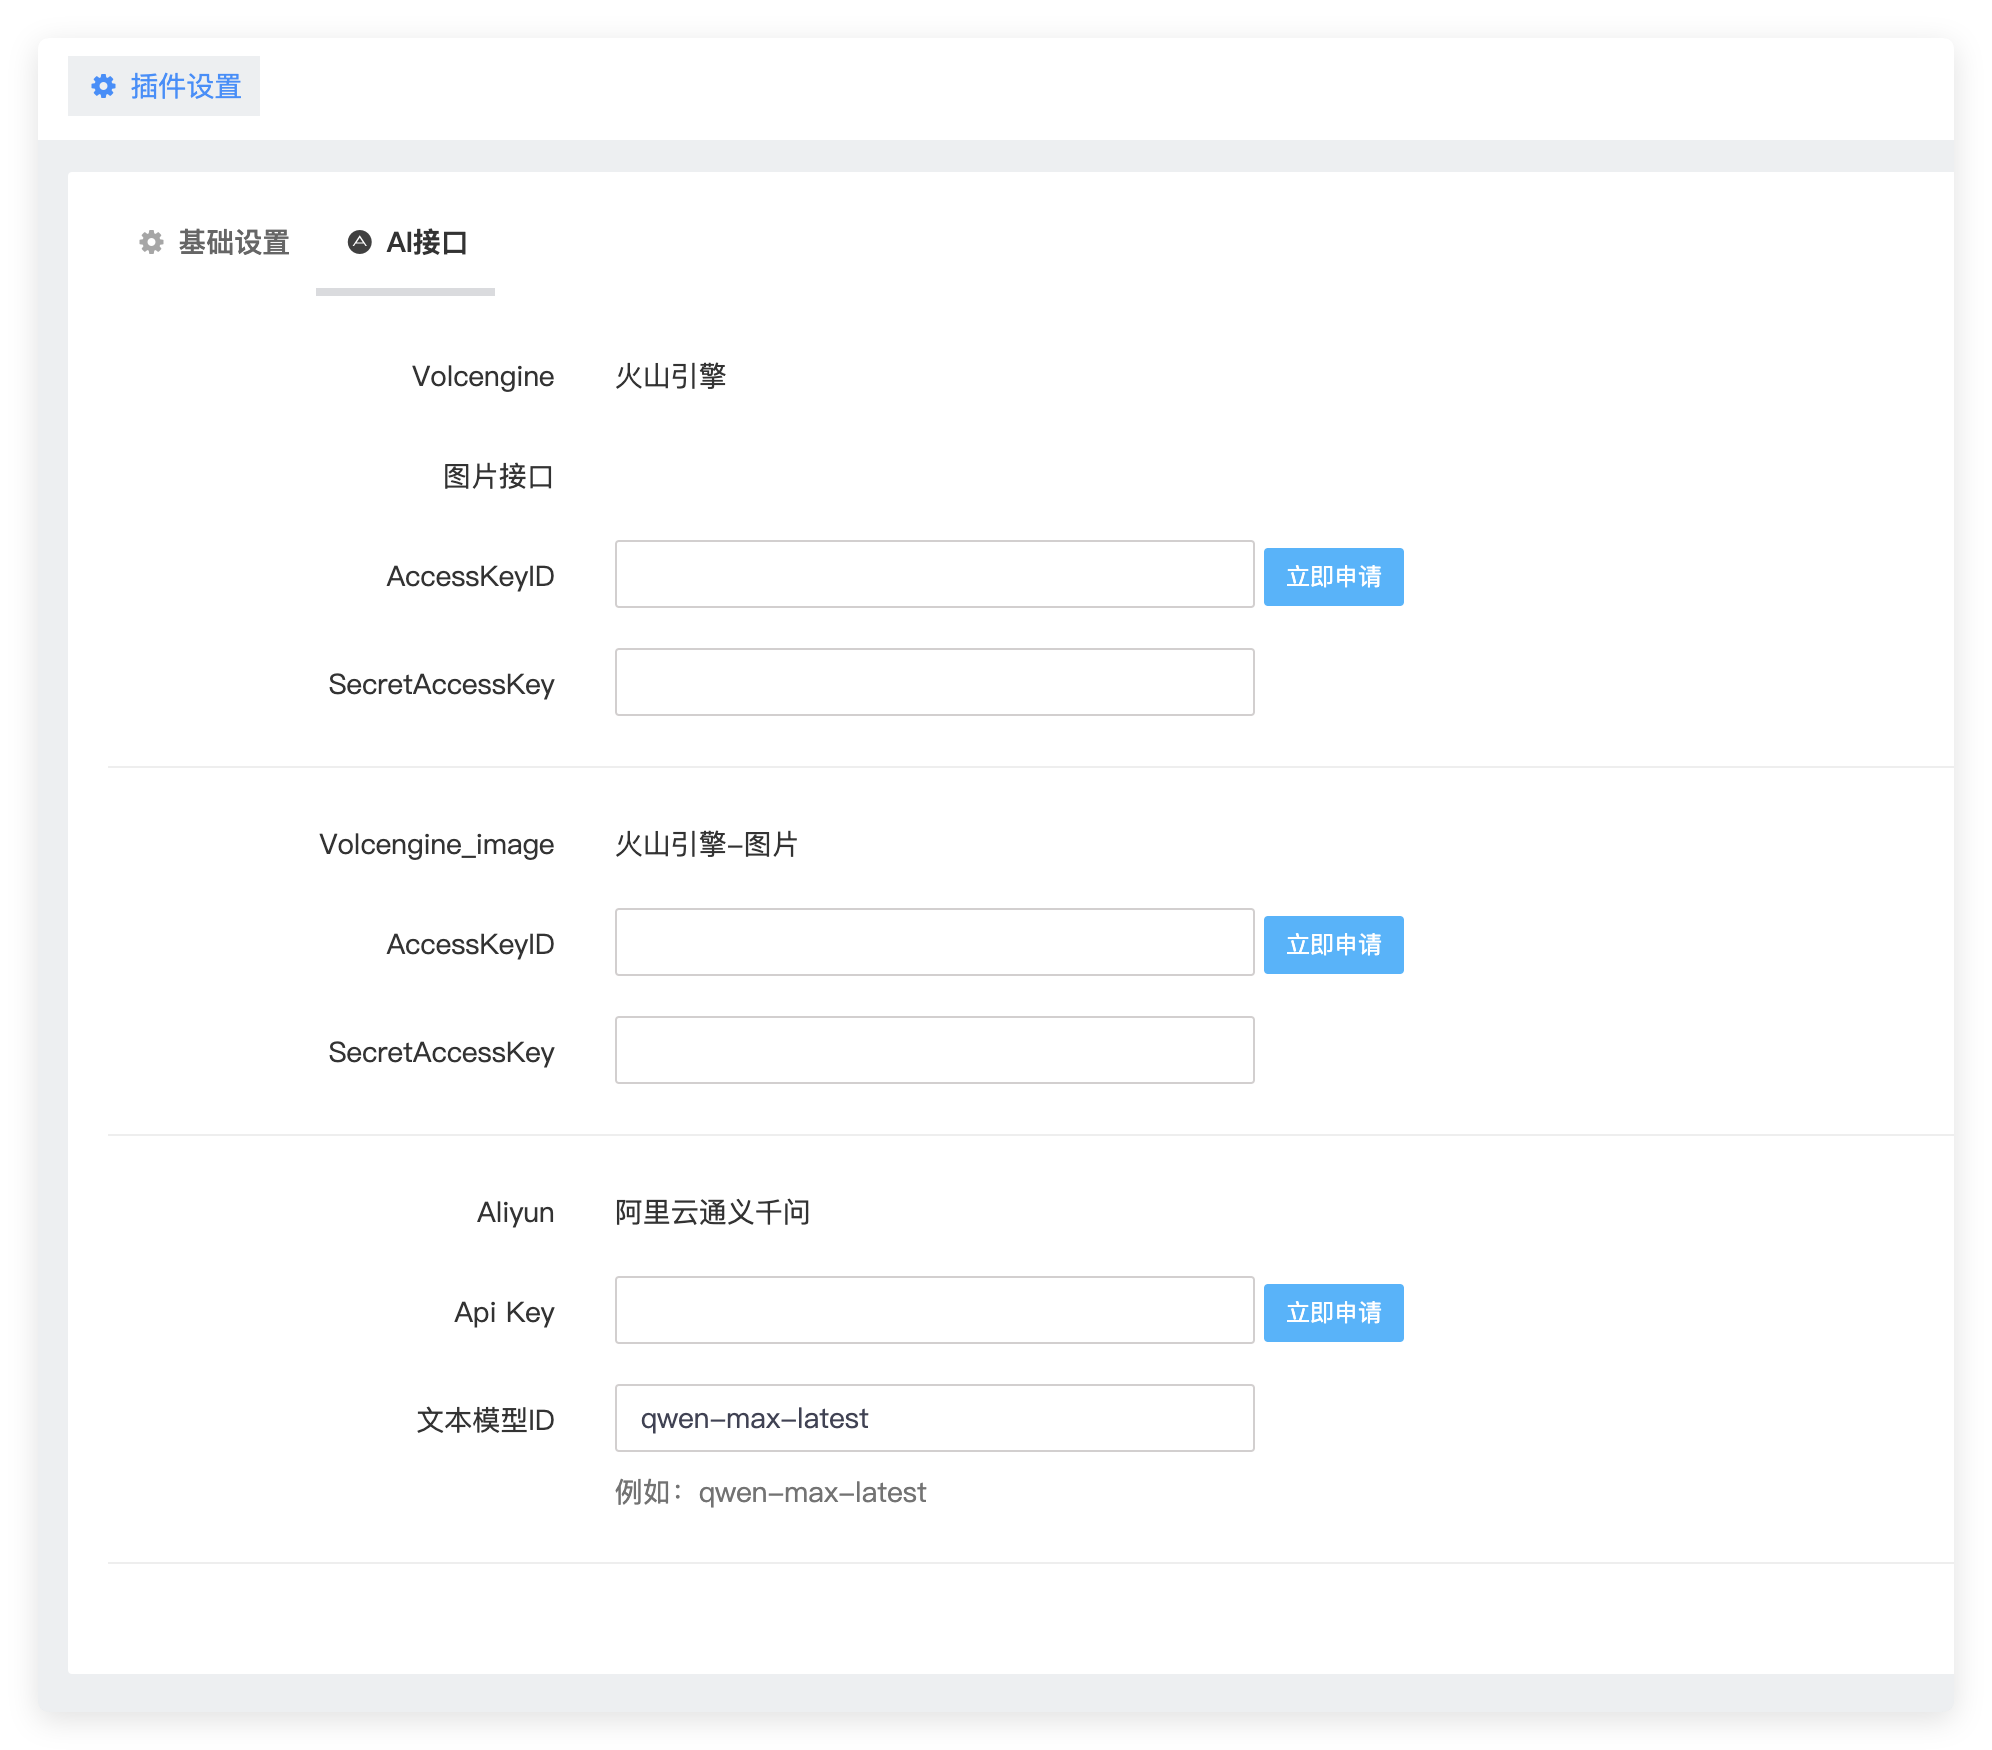Switch to the 基础设置 tab
Image resolution: width=1992 pixels, height=1750 pixels.
(x=233, y=242)
